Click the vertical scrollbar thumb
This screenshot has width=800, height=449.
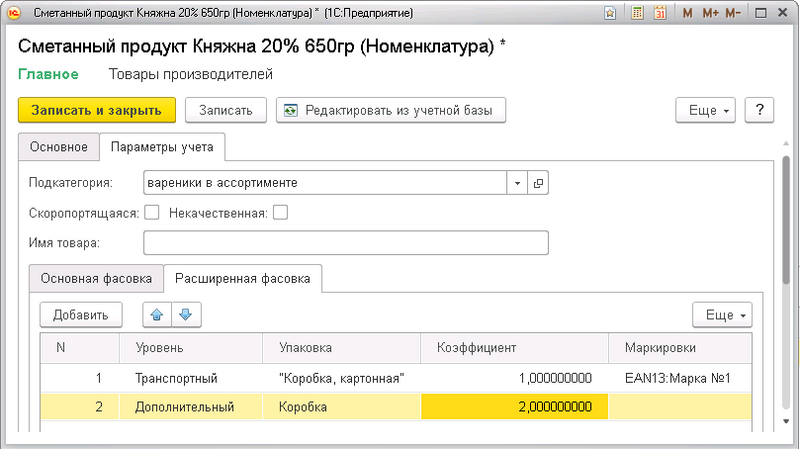click(786, 219)
